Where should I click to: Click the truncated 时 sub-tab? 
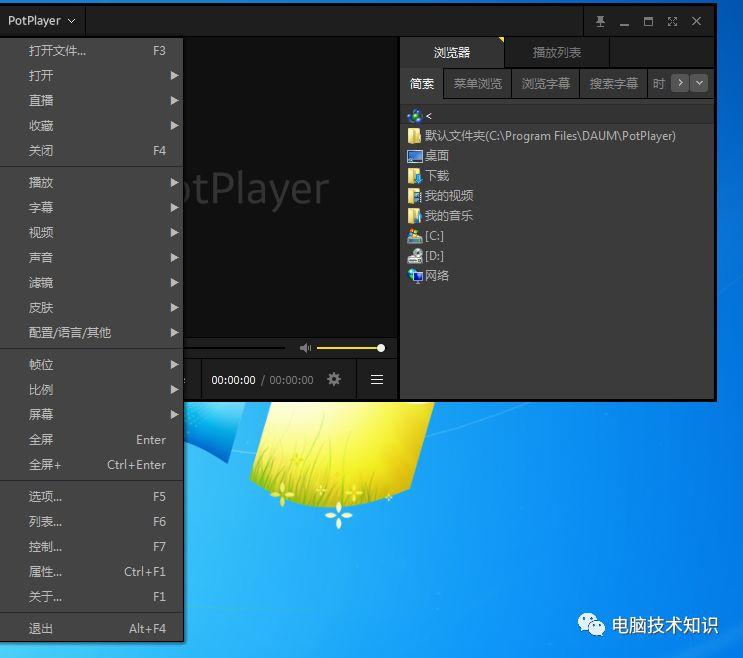[x=659, y=84]
